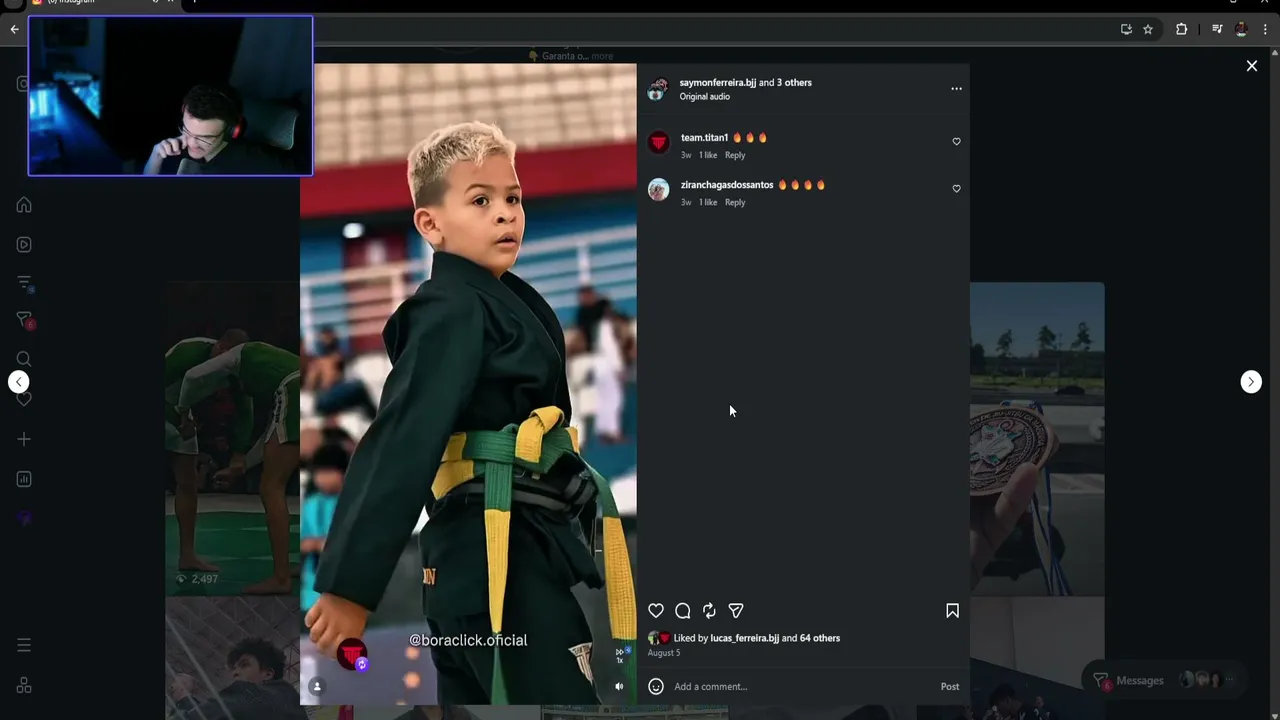This screenshot has height=720, width=1280.
Task: Open the grid thumbnail showing 2,497 views
Action: tap(232, 438)
